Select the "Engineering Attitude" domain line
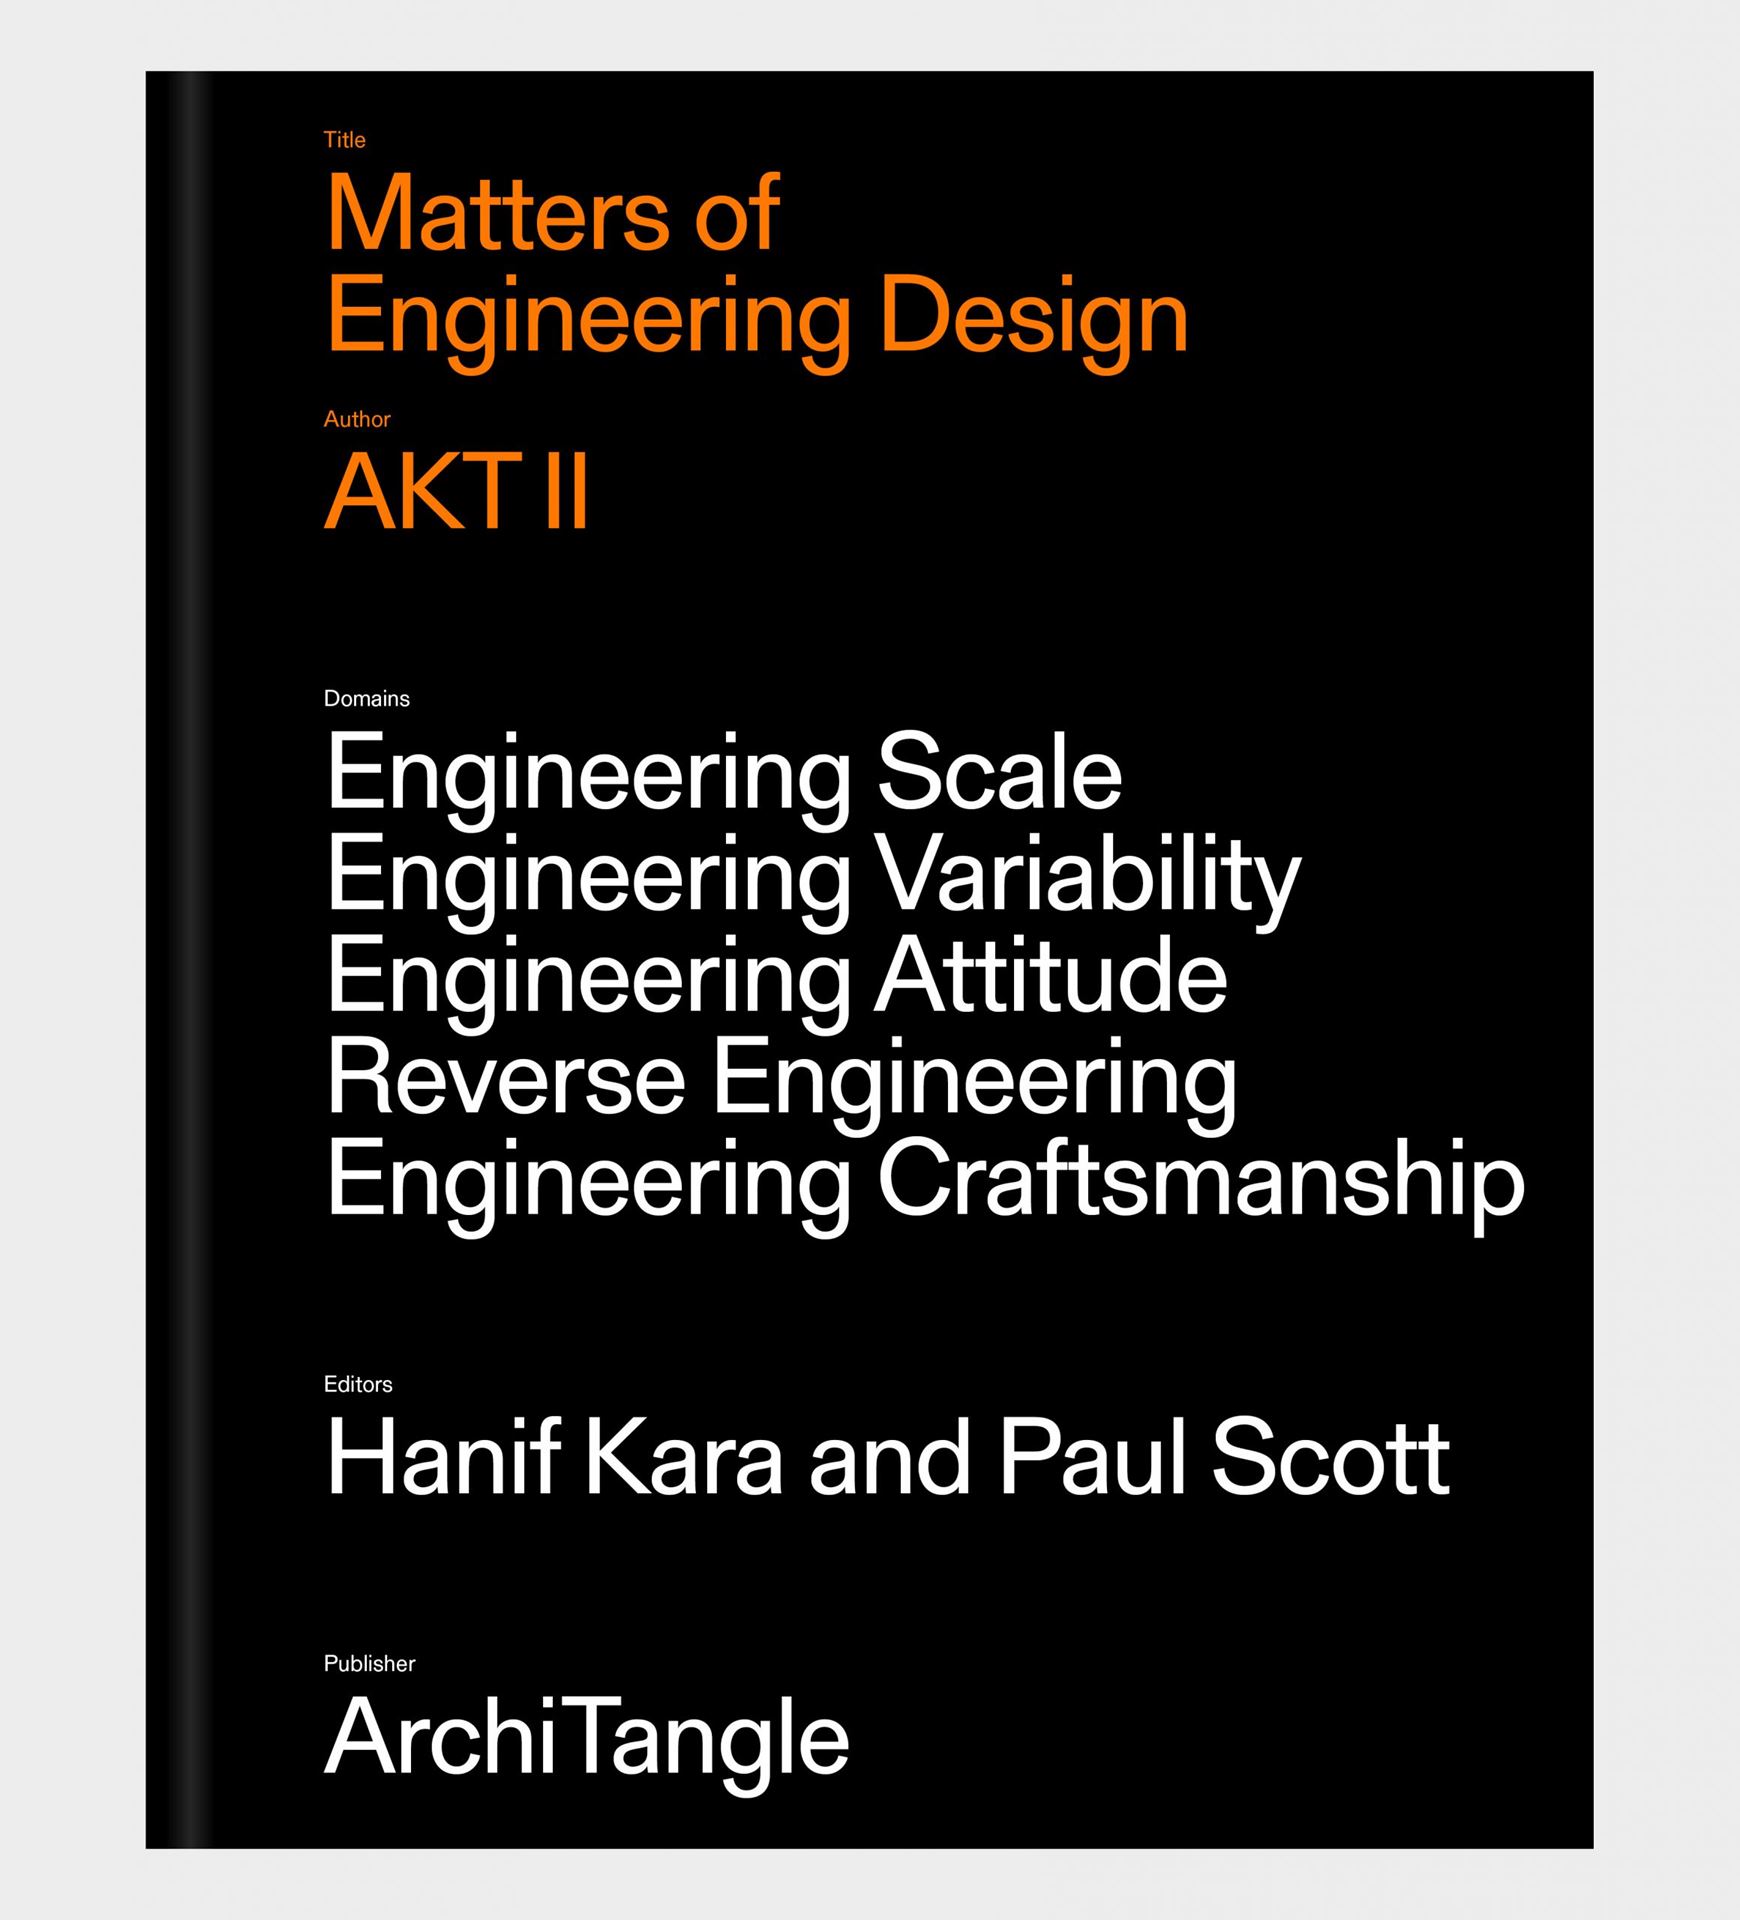Image resolution: width=1740 pixels, height=1920 pixels. (x=776, y=978)
